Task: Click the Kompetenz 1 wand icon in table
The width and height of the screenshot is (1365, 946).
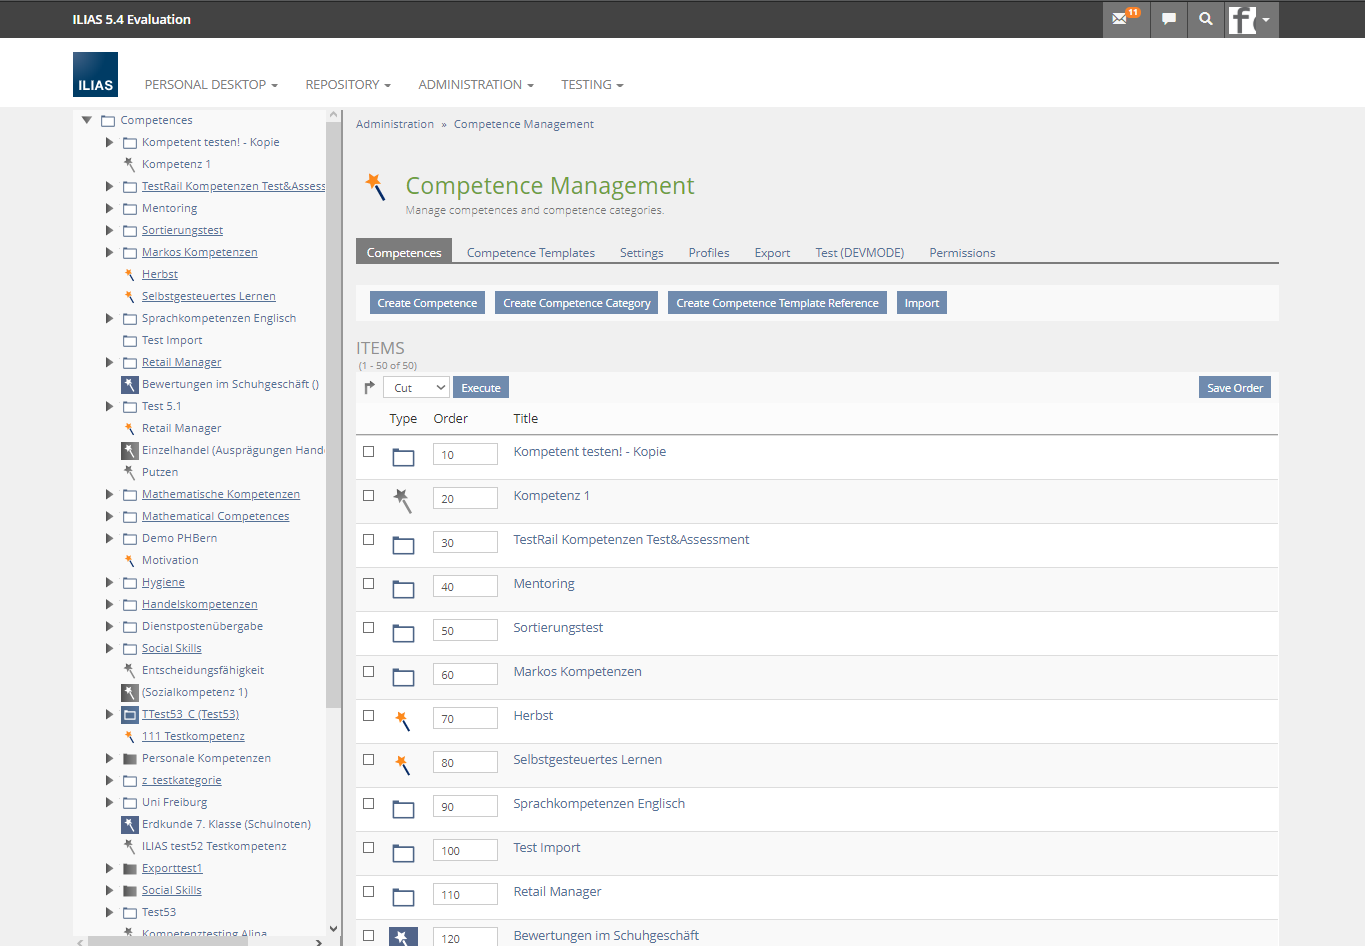Action: (x=402, y=499)
